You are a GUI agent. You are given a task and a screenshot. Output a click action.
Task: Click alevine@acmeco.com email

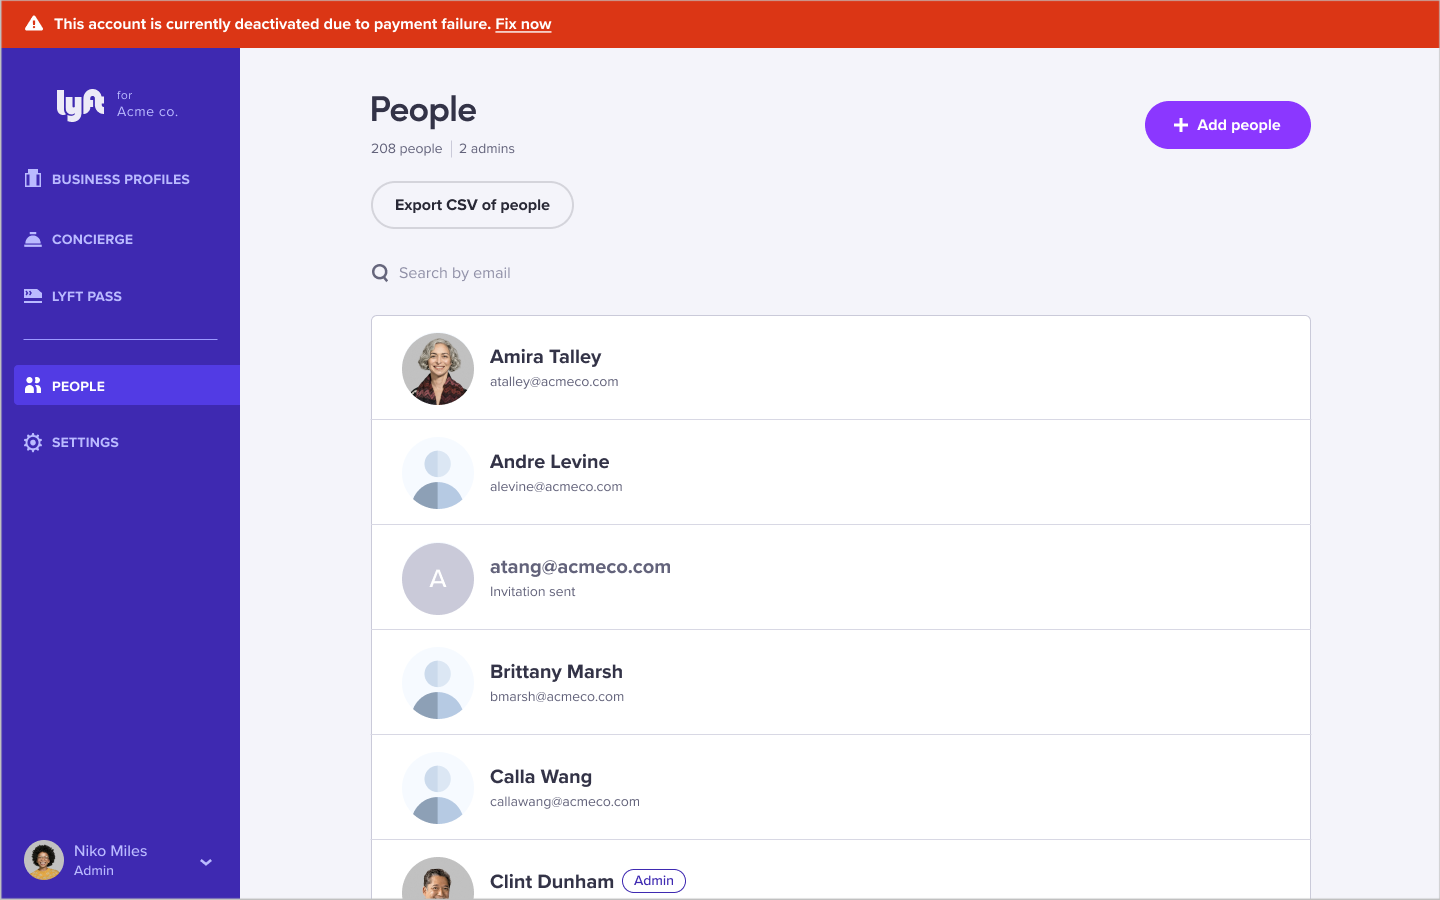click(556, 487)
